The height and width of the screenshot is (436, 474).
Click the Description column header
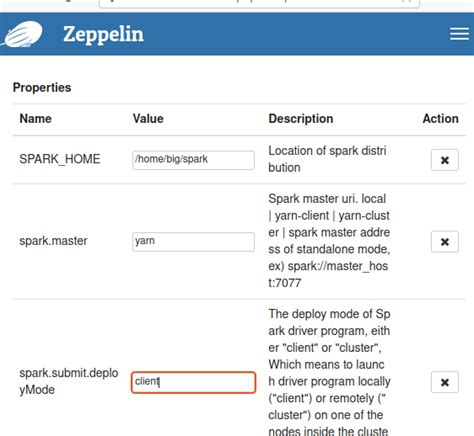[301, 119]
